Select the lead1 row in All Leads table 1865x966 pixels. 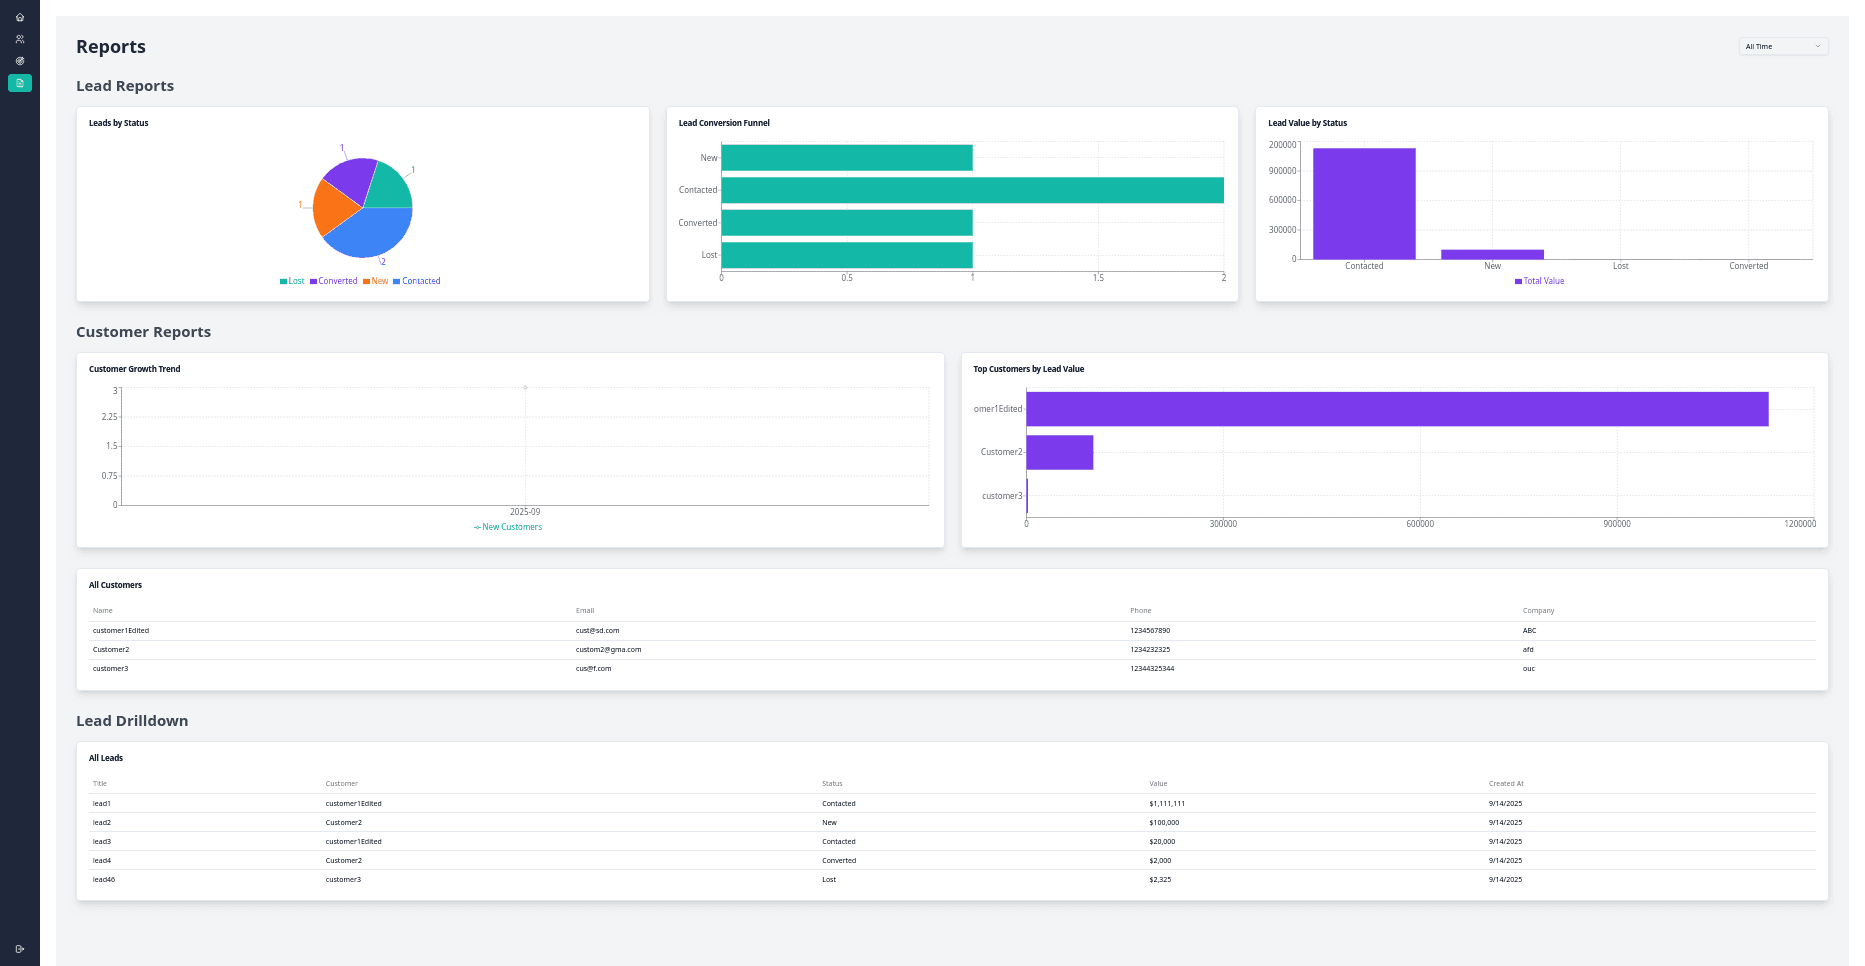click(x=400, y=803)
